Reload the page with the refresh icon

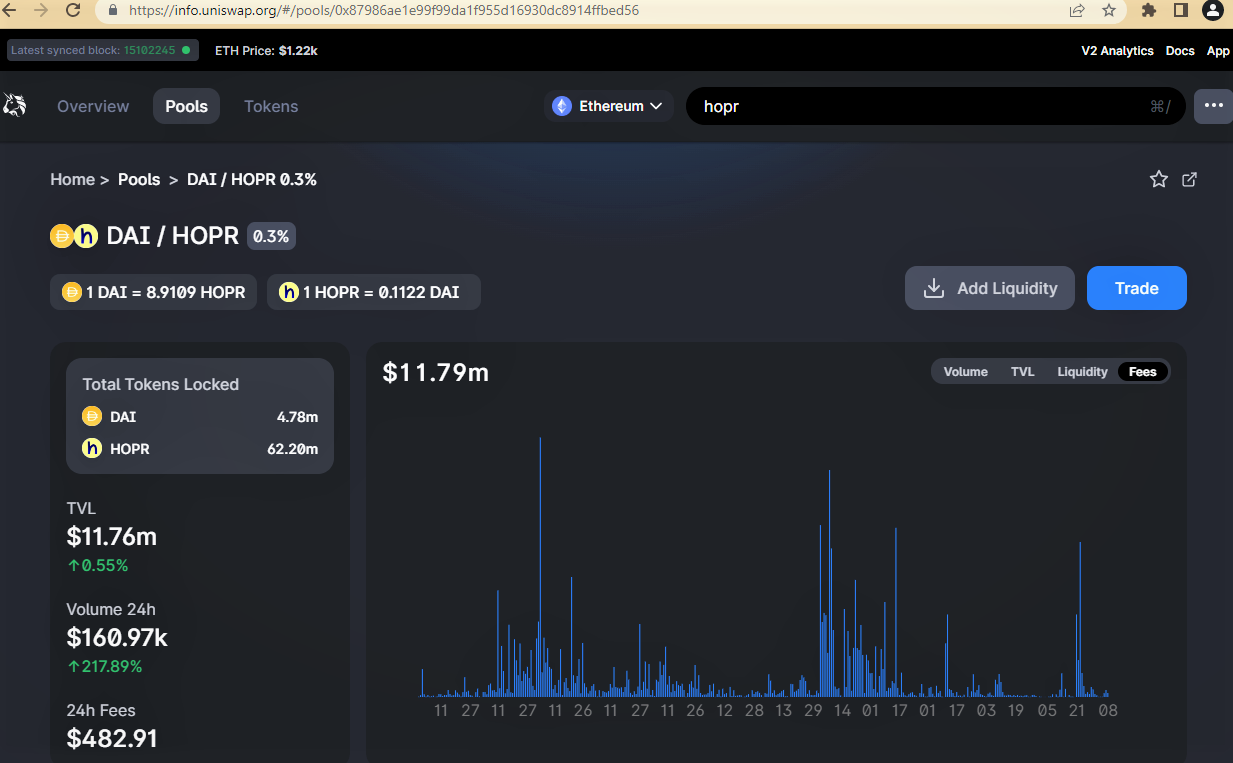73,10
